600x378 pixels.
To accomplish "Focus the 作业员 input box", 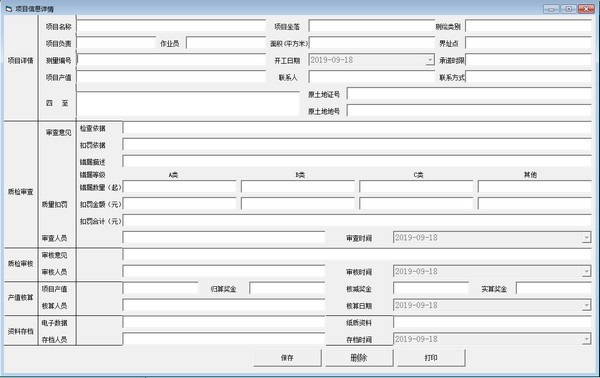I will [226, 43].
